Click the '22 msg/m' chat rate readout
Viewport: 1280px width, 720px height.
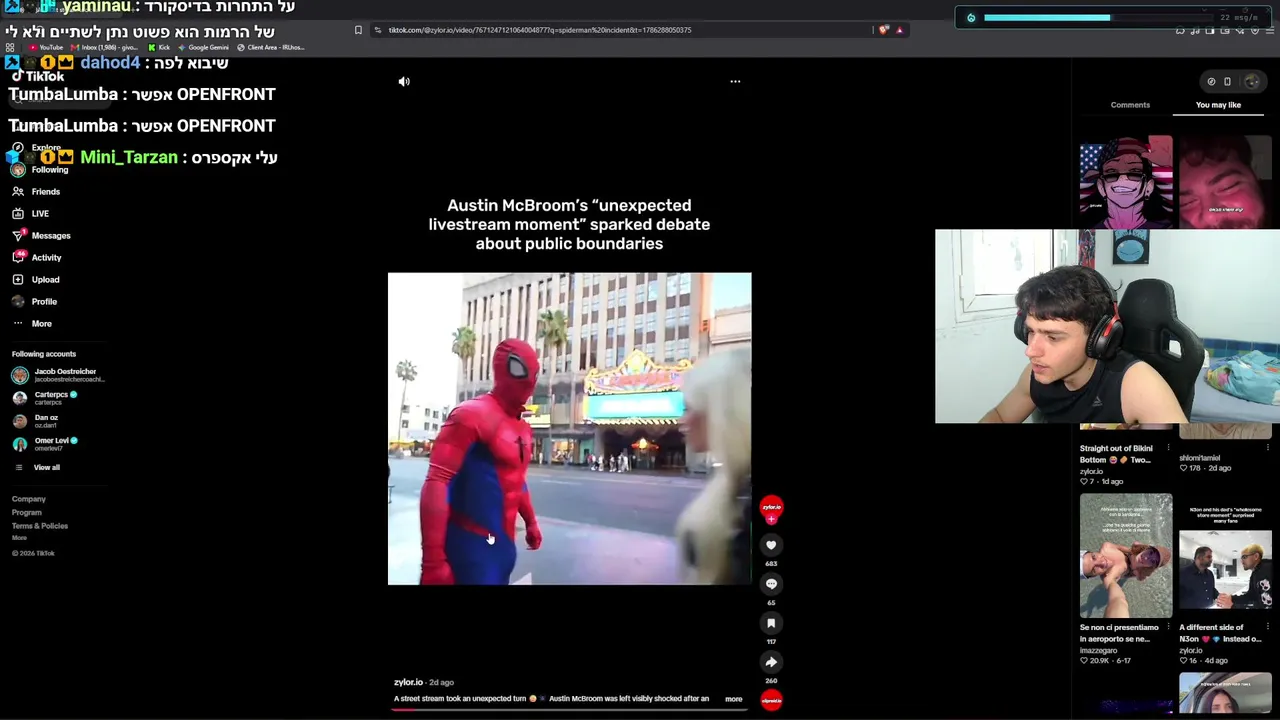1239,18
